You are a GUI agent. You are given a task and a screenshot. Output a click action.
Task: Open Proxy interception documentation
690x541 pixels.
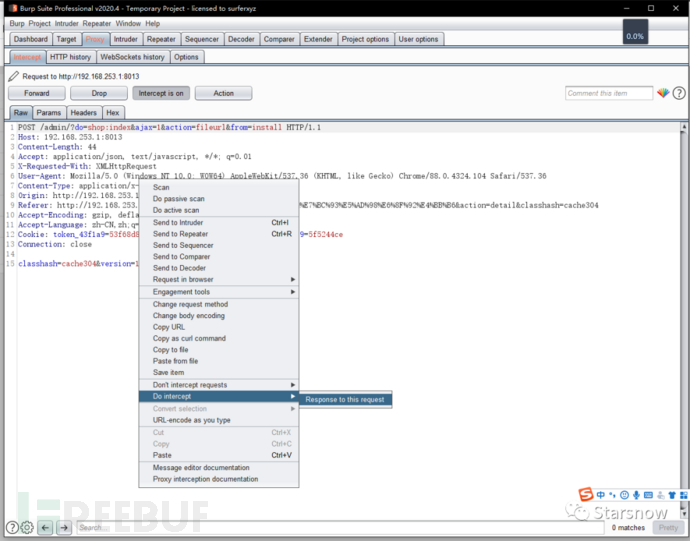pyautogui.click(x=219, y=479)
